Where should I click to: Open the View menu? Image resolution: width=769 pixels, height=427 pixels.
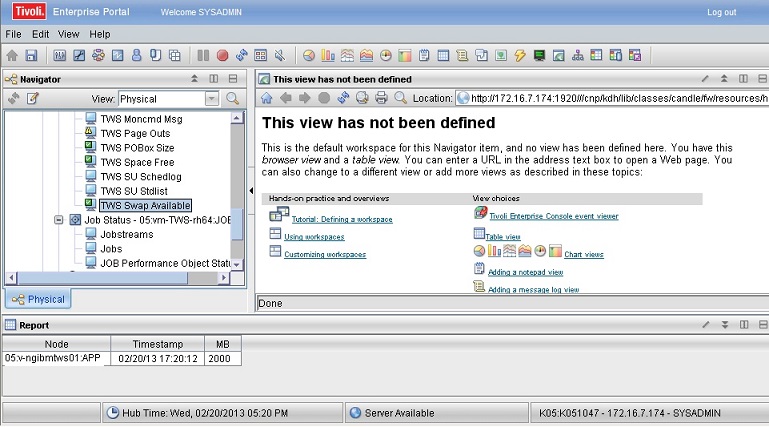(69, 34)
